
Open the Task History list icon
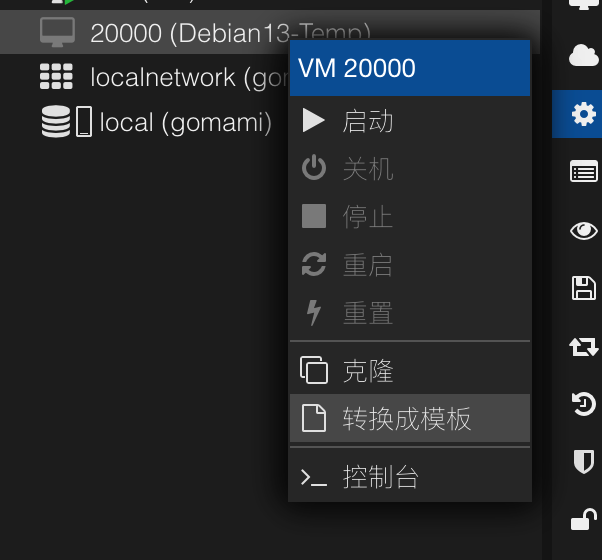coord(583,172)
